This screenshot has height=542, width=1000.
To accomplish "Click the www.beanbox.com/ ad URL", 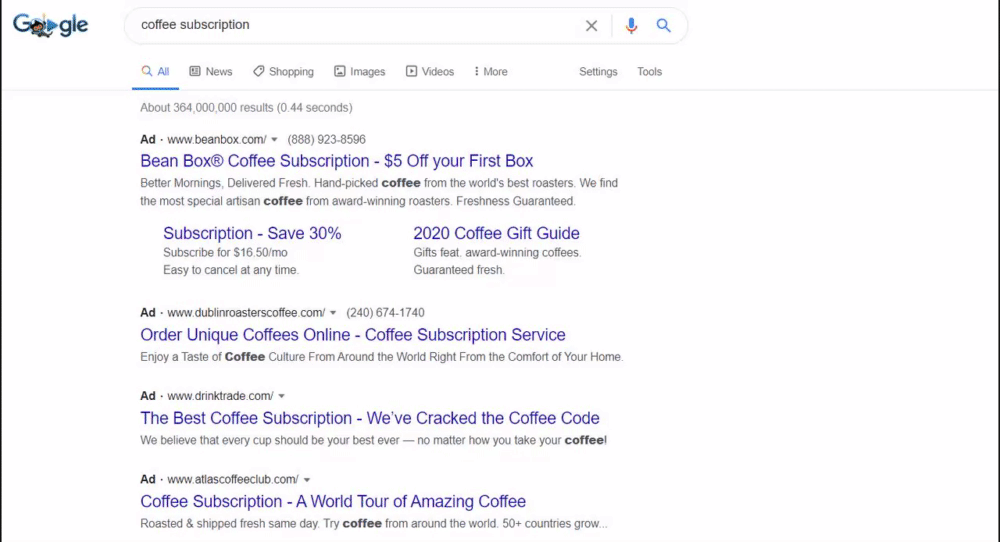I will point(217,140).
